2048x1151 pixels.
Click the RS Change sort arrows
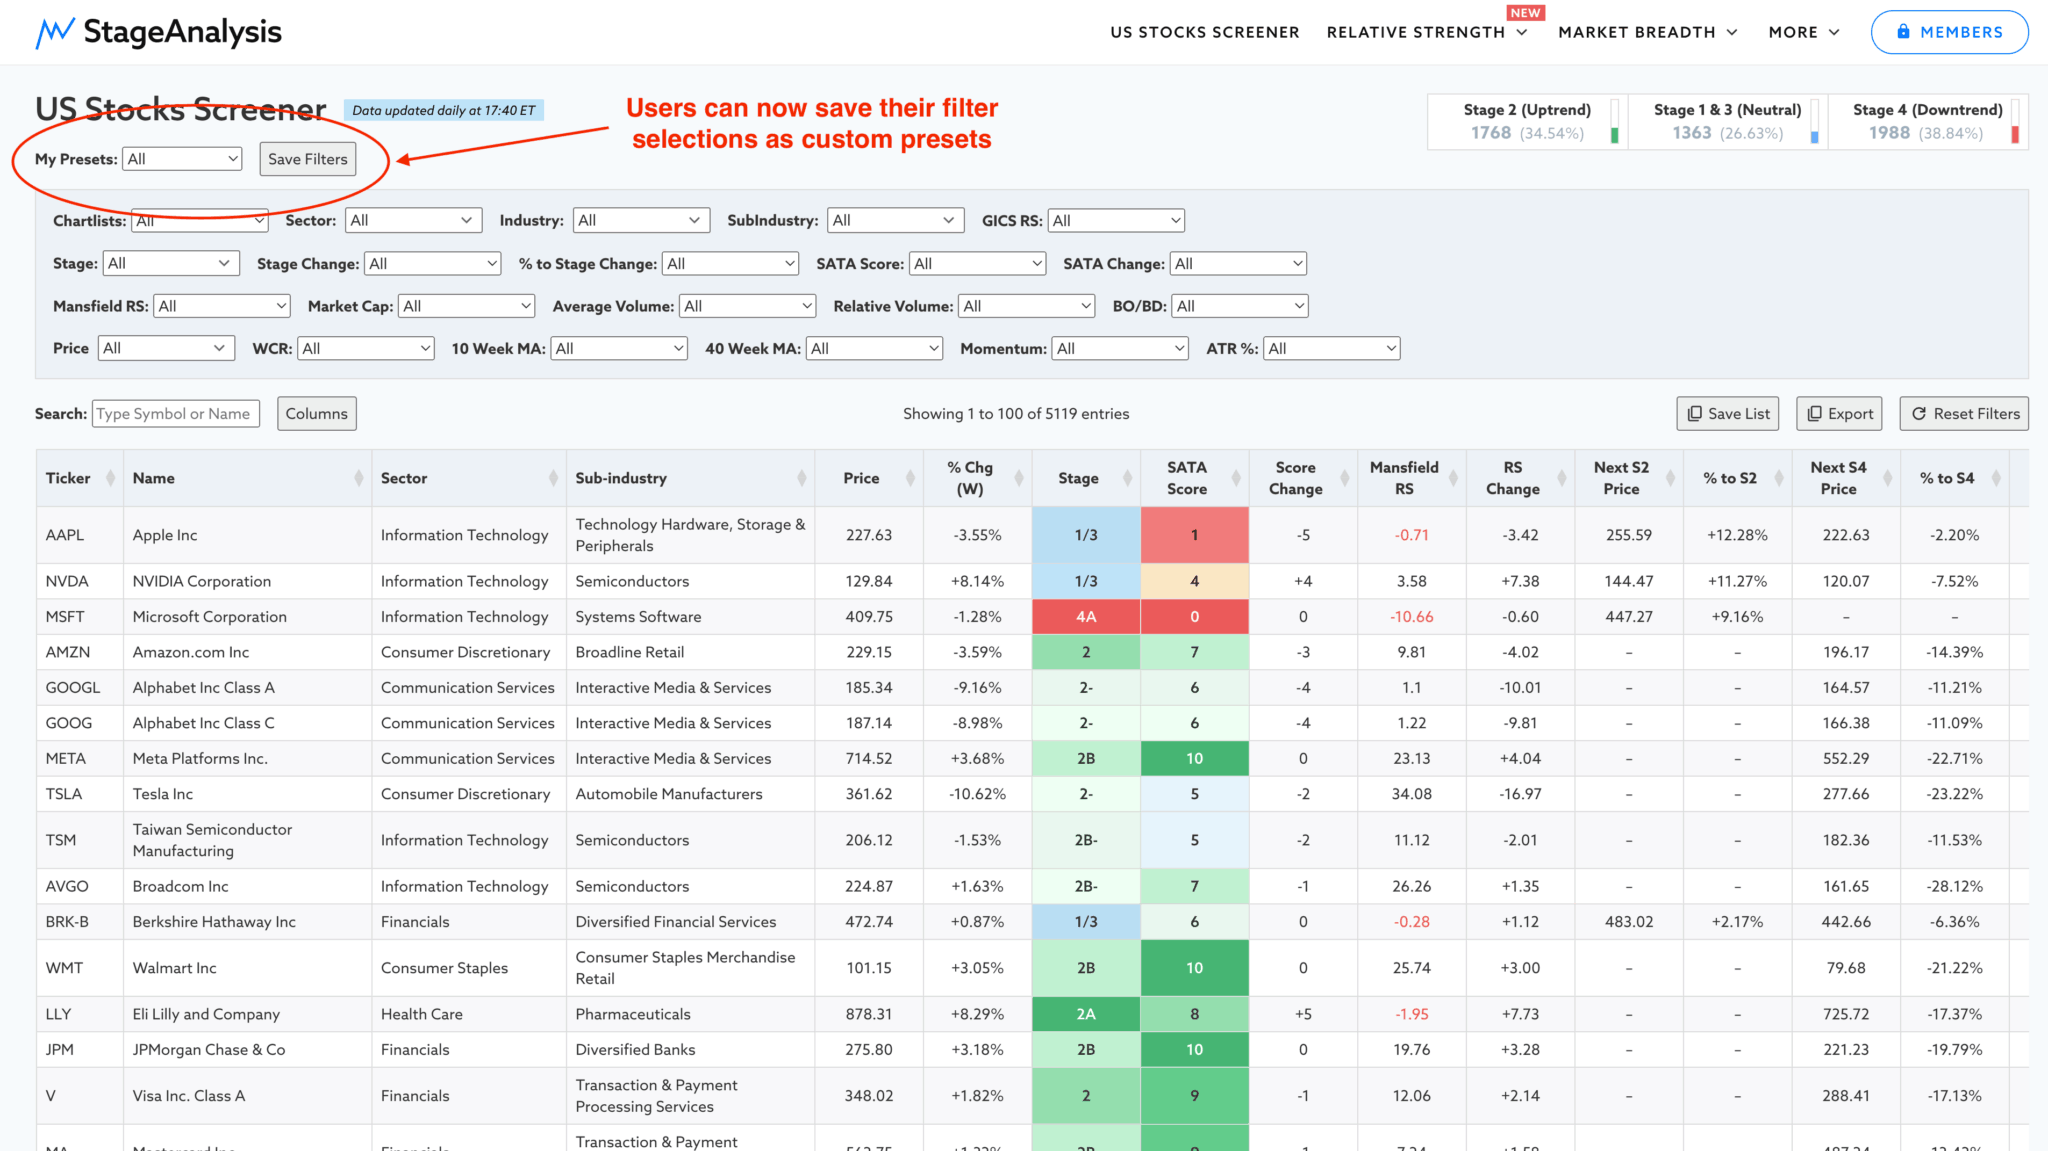(1561, 478)
